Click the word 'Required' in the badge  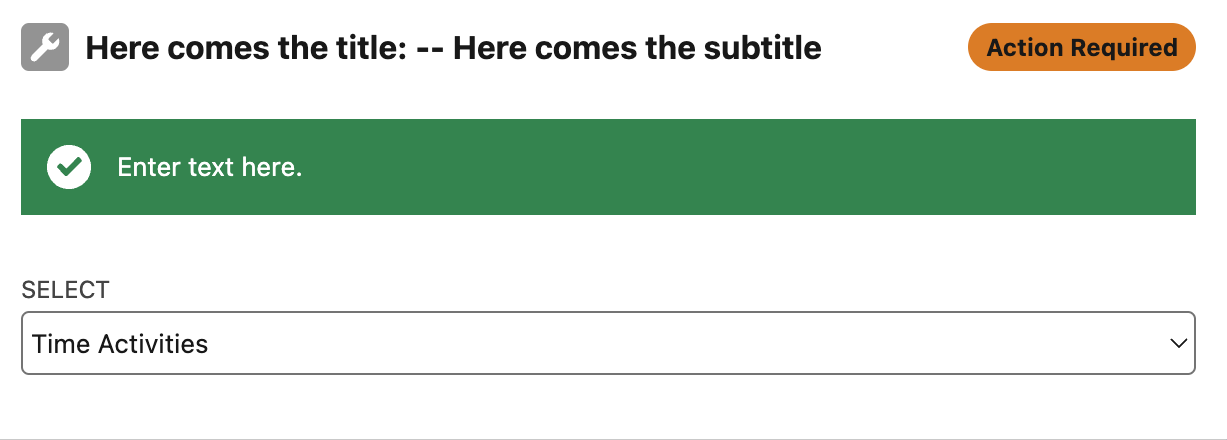tap(1124, 47)
